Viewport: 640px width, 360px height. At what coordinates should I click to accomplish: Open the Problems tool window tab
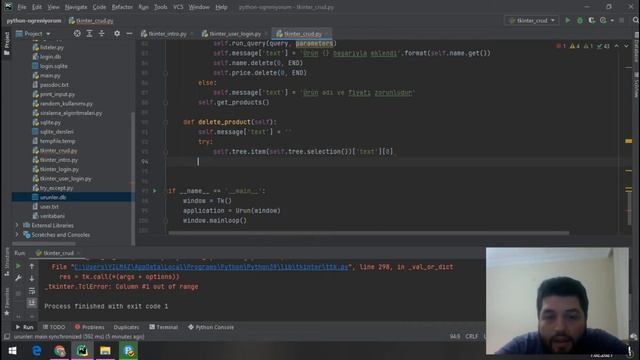pos(89,327)
